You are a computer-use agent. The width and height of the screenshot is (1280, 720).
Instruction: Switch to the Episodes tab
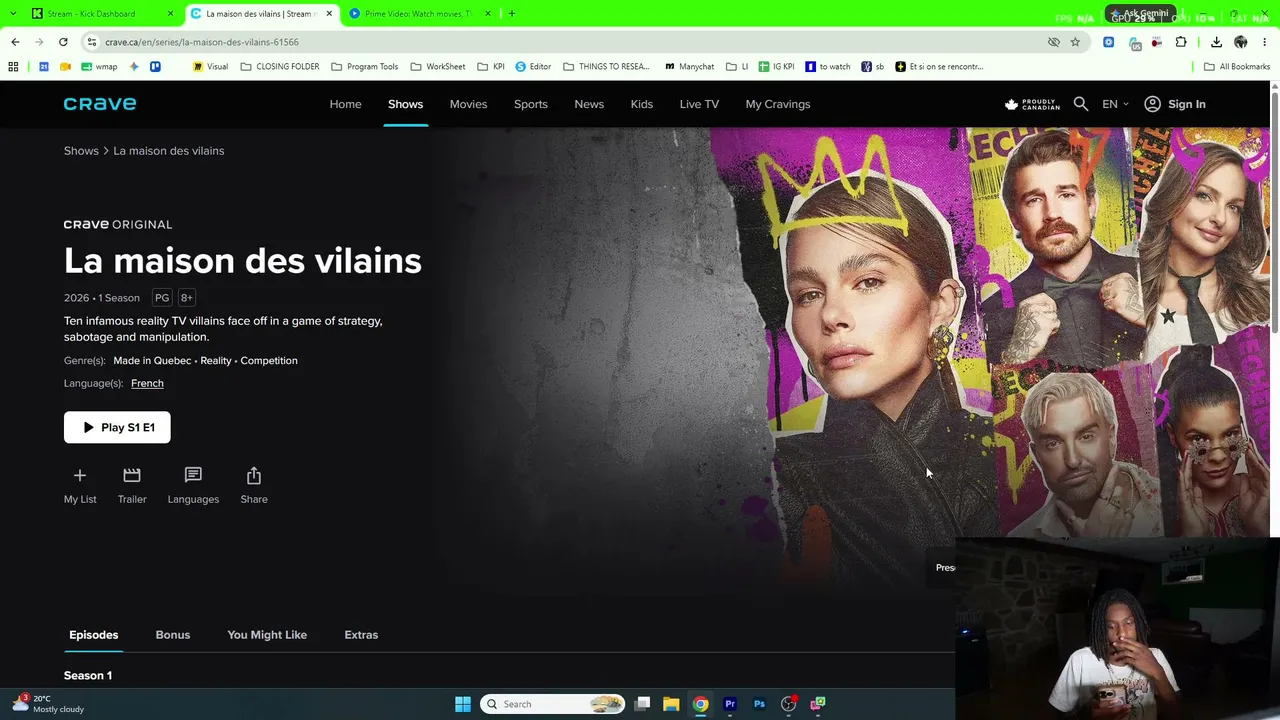94,635
